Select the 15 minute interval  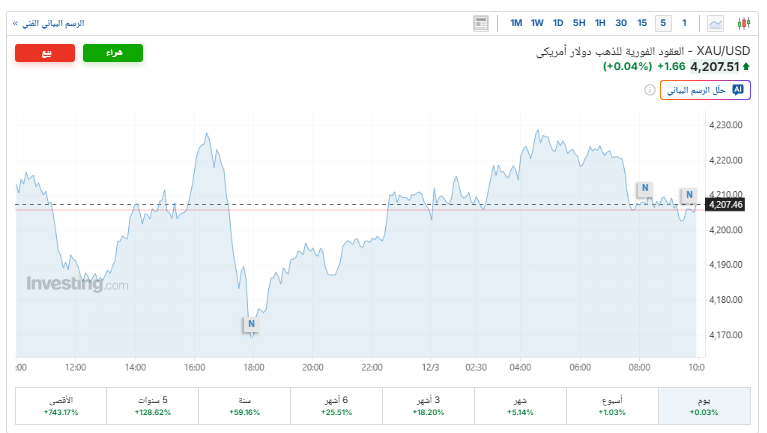pos(642,23)
